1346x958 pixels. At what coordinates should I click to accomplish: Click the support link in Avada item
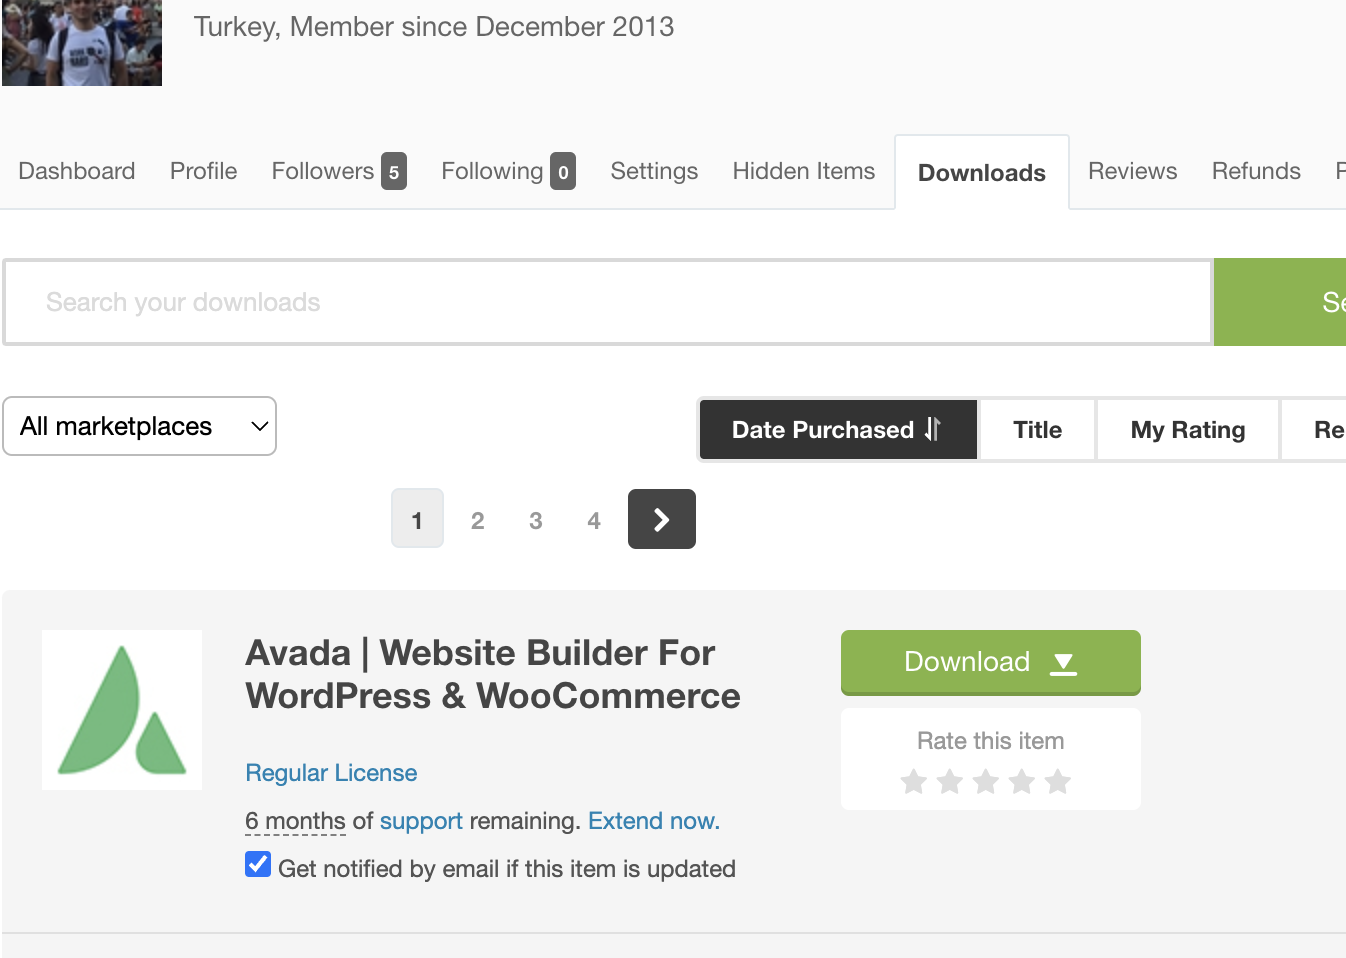tap(421, 821)
